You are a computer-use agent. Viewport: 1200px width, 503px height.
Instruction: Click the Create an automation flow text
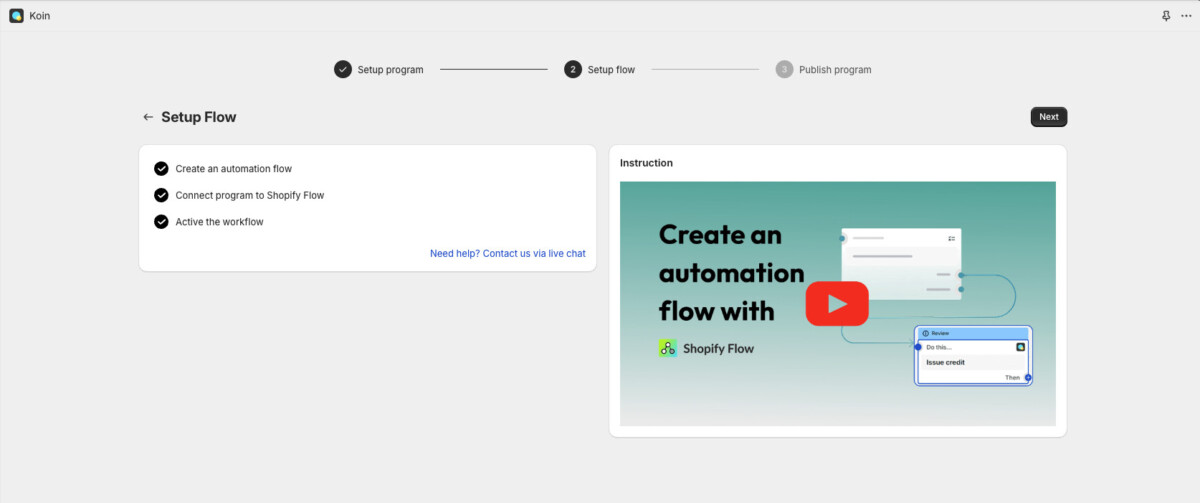coord(234,169)
